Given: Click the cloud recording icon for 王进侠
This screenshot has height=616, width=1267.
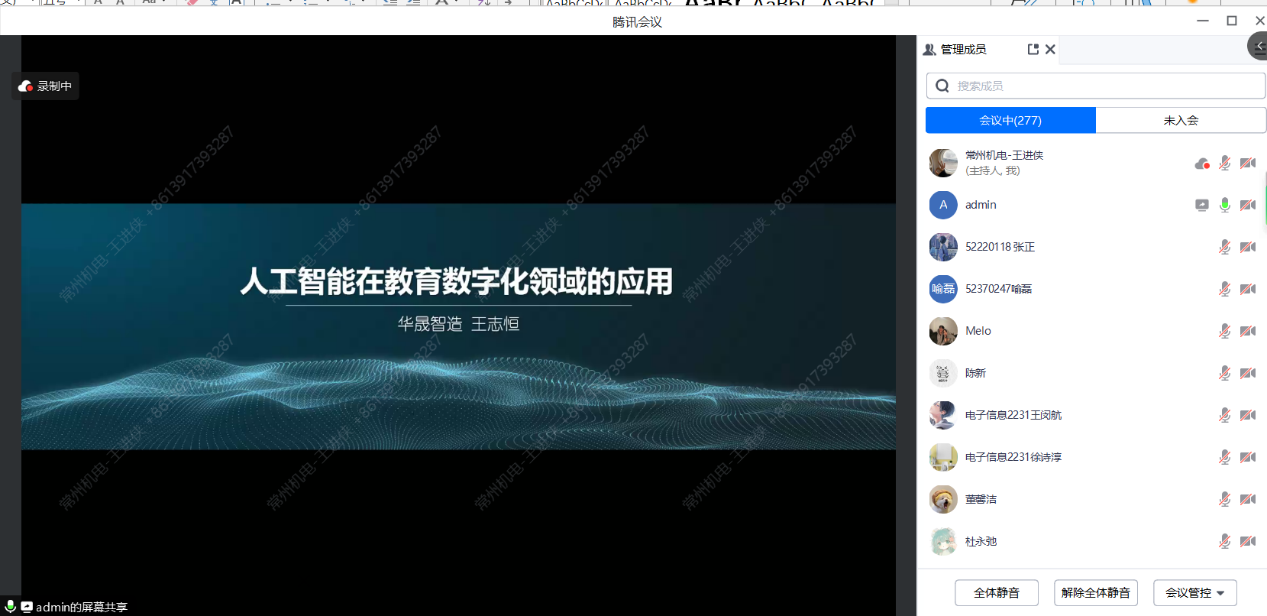Looking at the screenshot, I should [1202, 163].
